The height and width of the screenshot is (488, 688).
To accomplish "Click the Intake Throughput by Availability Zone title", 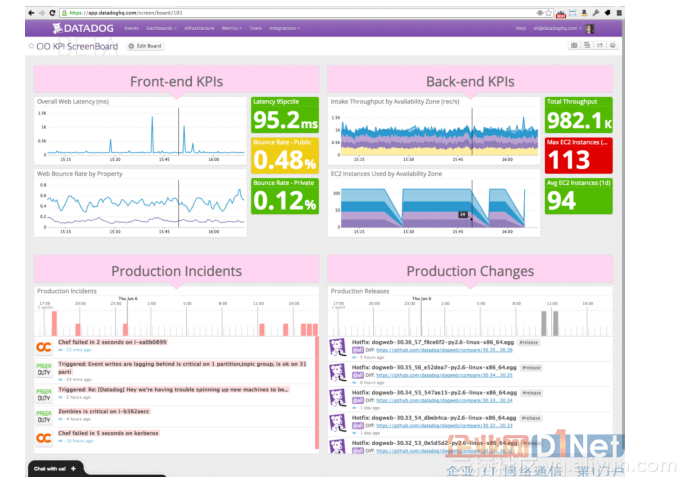I will pos(395,101).
